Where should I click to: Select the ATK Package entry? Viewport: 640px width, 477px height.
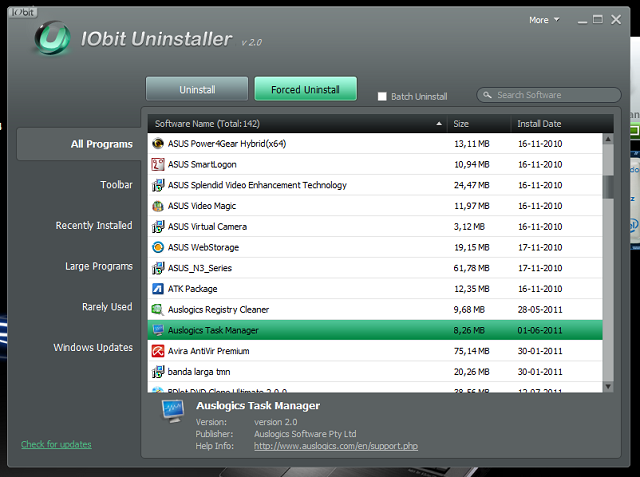pyautogui.click(x=375, y=289)
